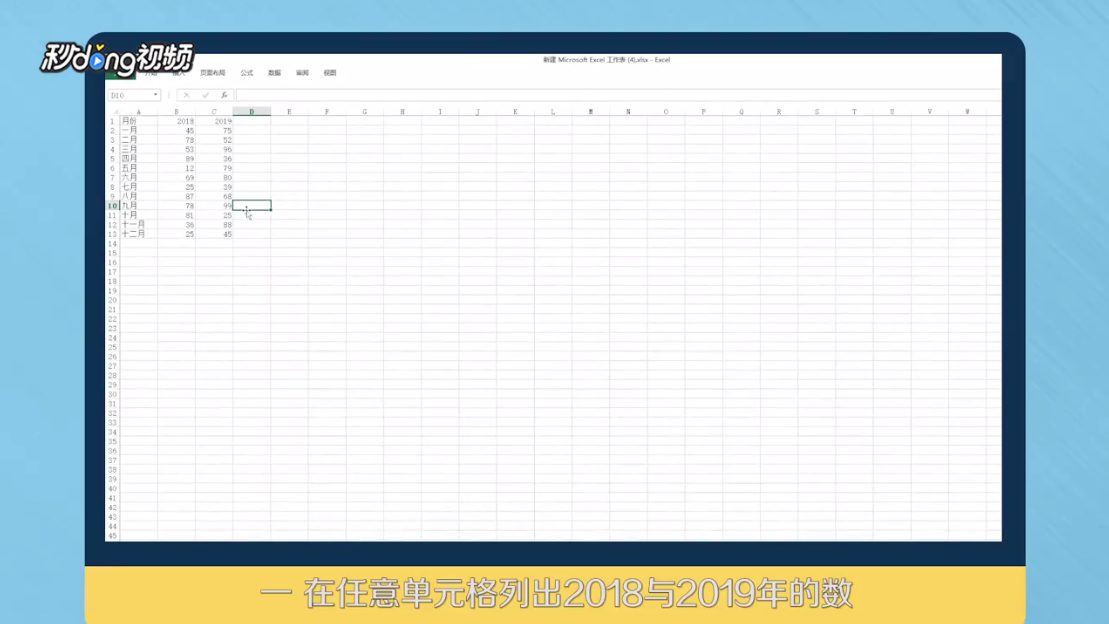Image resolution: width=1109 pixels, height=624 pixels.
Task: Click the cancel X icon beside the formula bar
Action: point(186,95)
